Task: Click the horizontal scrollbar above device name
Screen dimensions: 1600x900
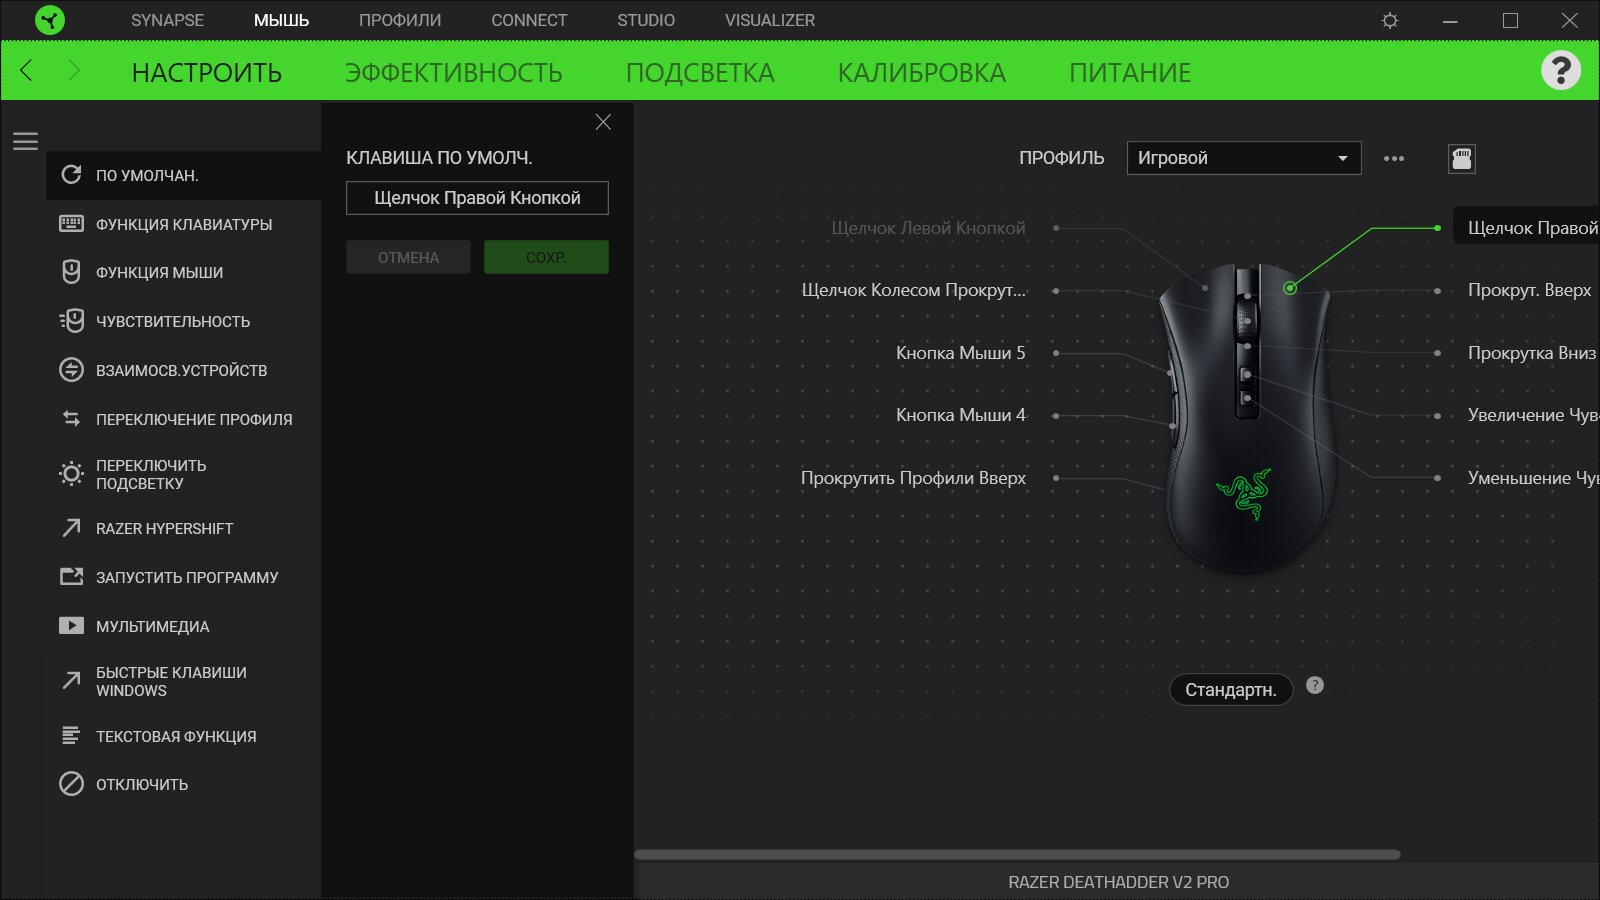Action: point(1017,854)
